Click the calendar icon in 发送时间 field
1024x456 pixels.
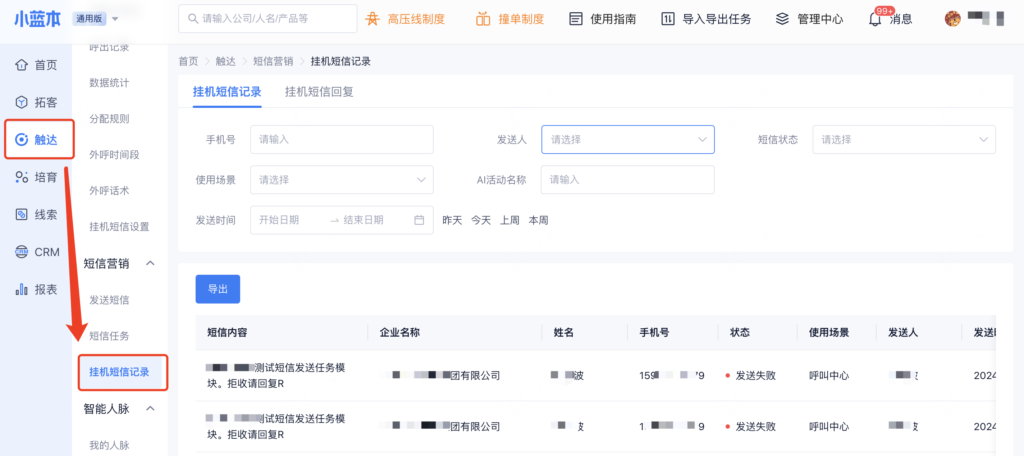(419, 220)
